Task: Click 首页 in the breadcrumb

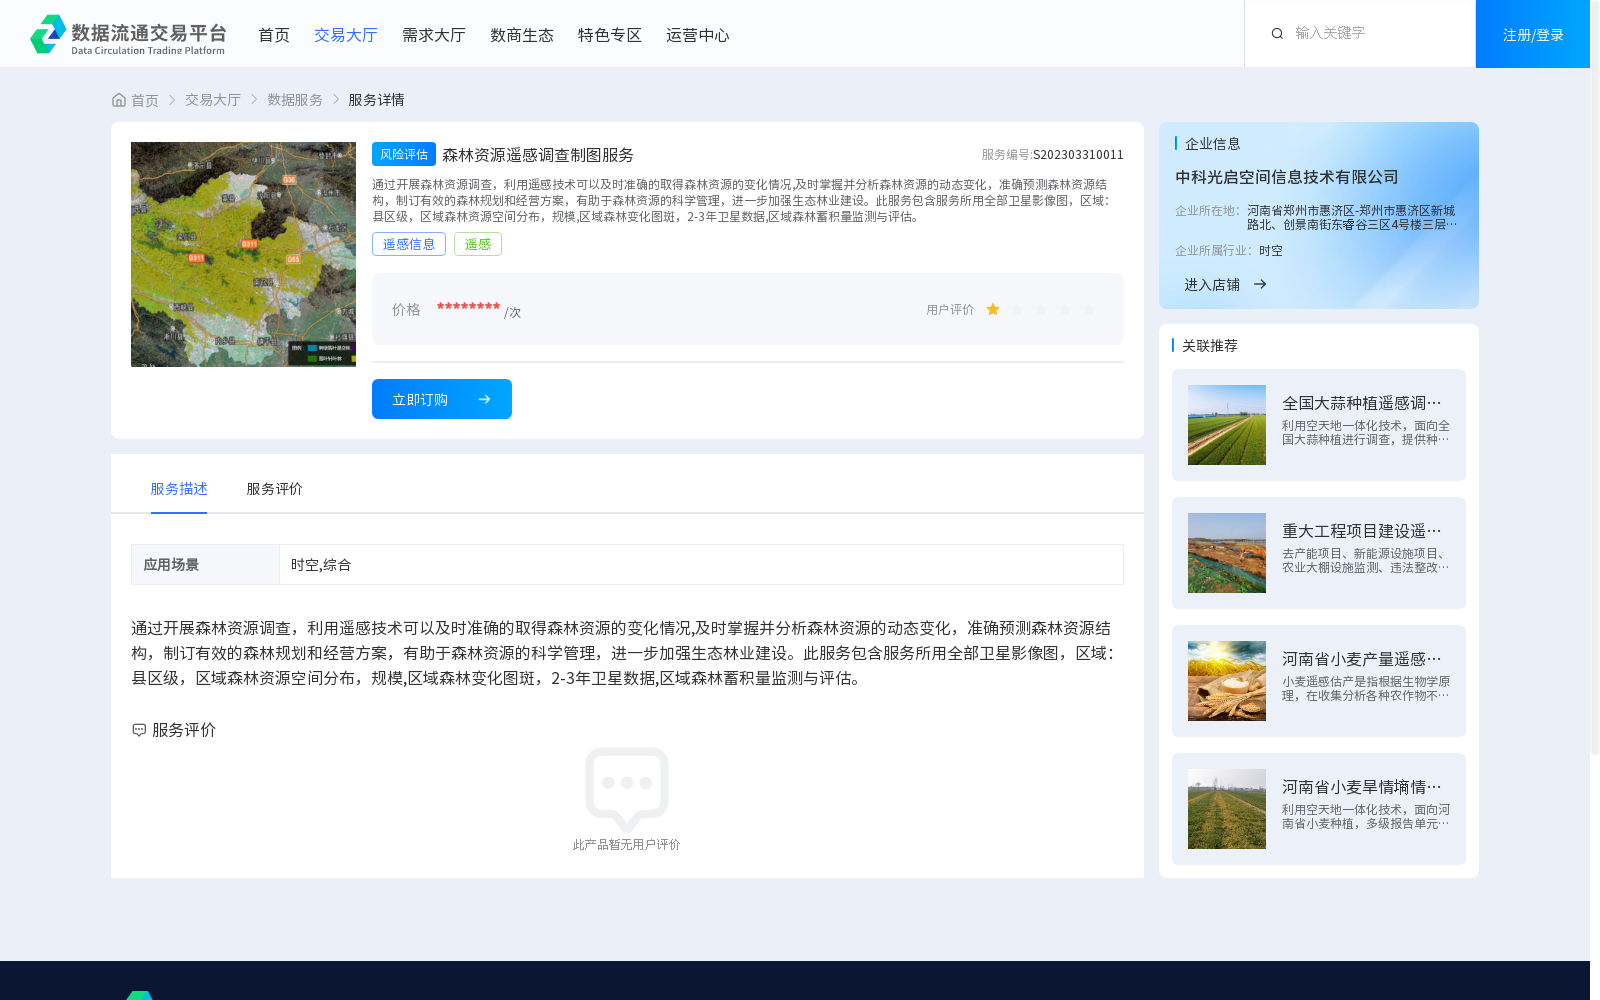Action: pyautogui.click(x=145, y=100)
